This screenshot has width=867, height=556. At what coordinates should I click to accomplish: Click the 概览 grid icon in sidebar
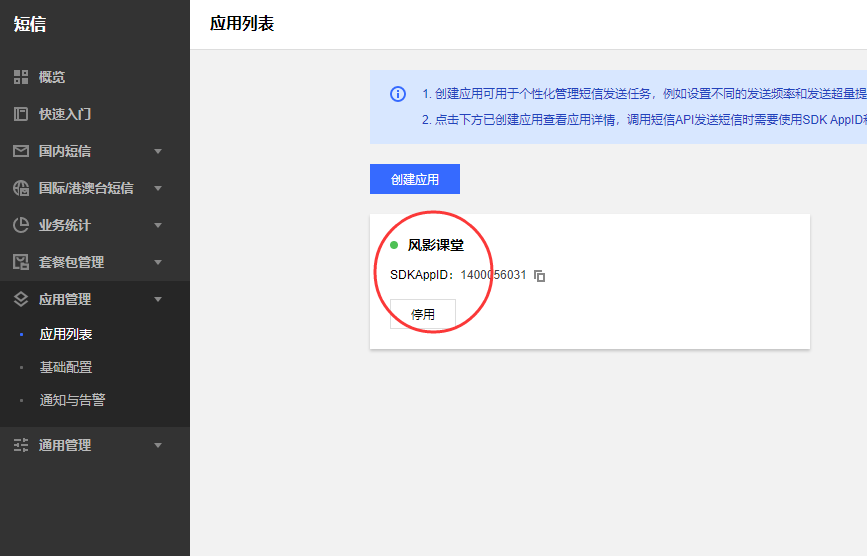point(21,77)
